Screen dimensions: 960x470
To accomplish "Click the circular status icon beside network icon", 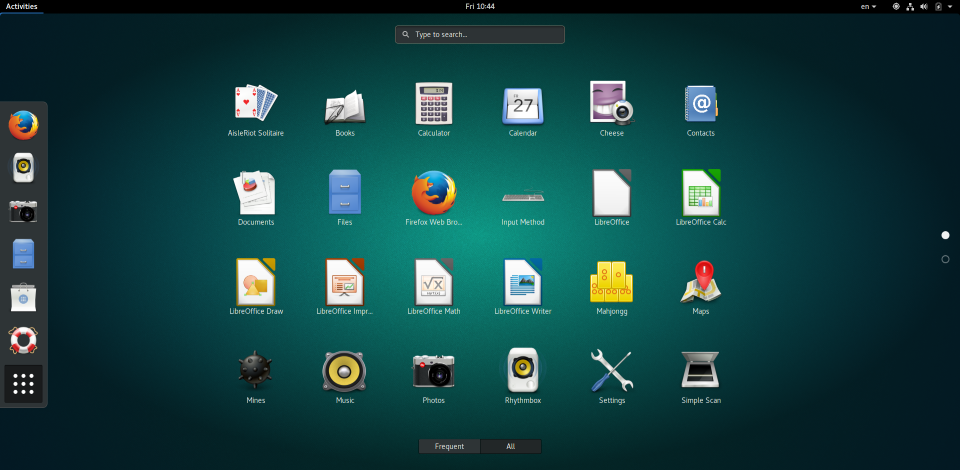I will click(x=896, y=7).
